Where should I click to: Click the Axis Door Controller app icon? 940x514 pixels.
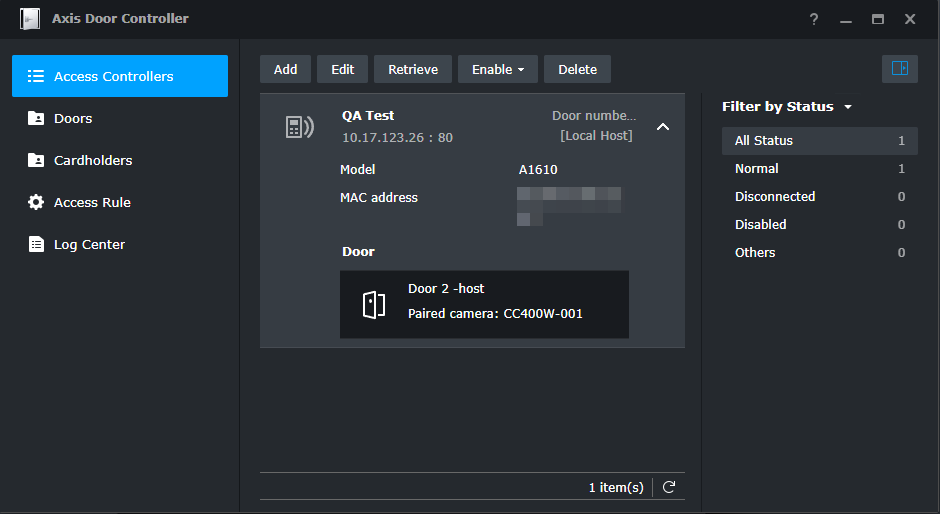pos(29,19)
